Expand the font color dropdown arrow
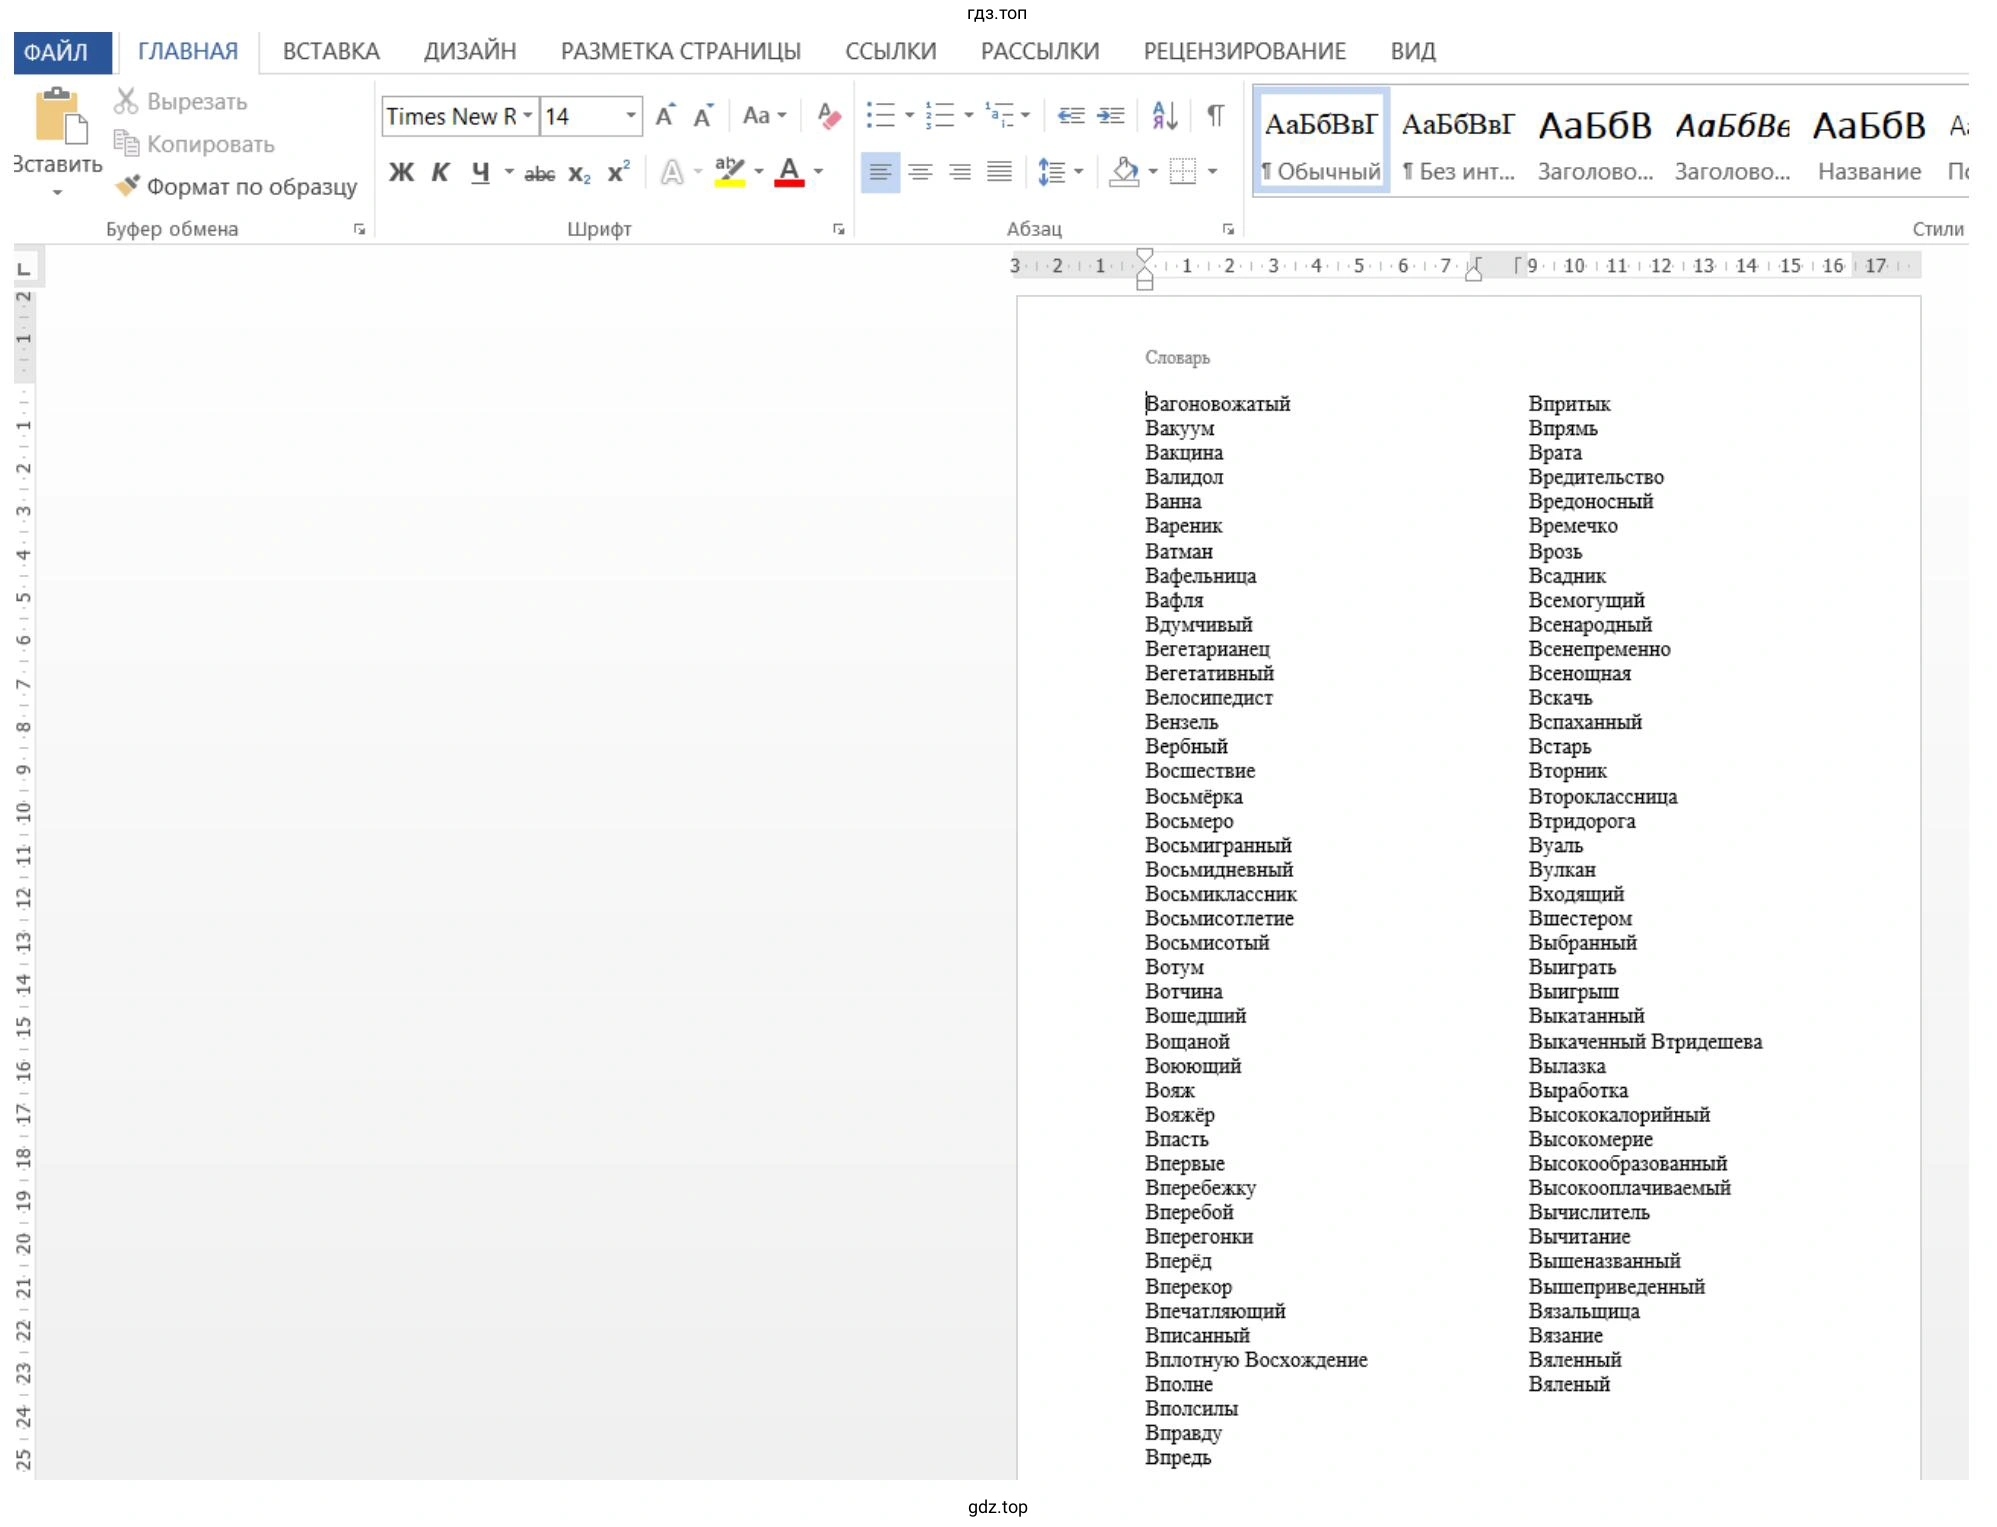The image size is (1997, 1527). pos(818,172)
